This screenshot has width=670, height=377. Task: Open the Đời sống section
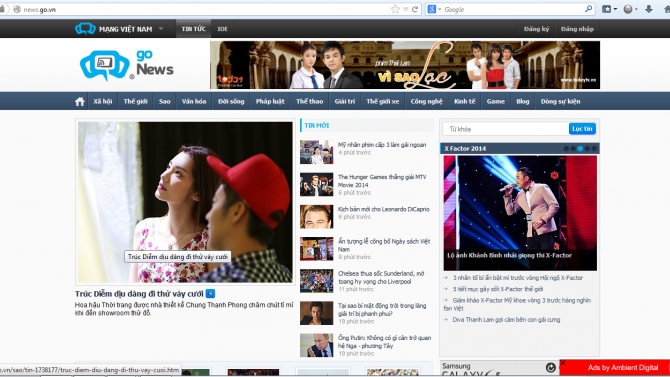231,101
